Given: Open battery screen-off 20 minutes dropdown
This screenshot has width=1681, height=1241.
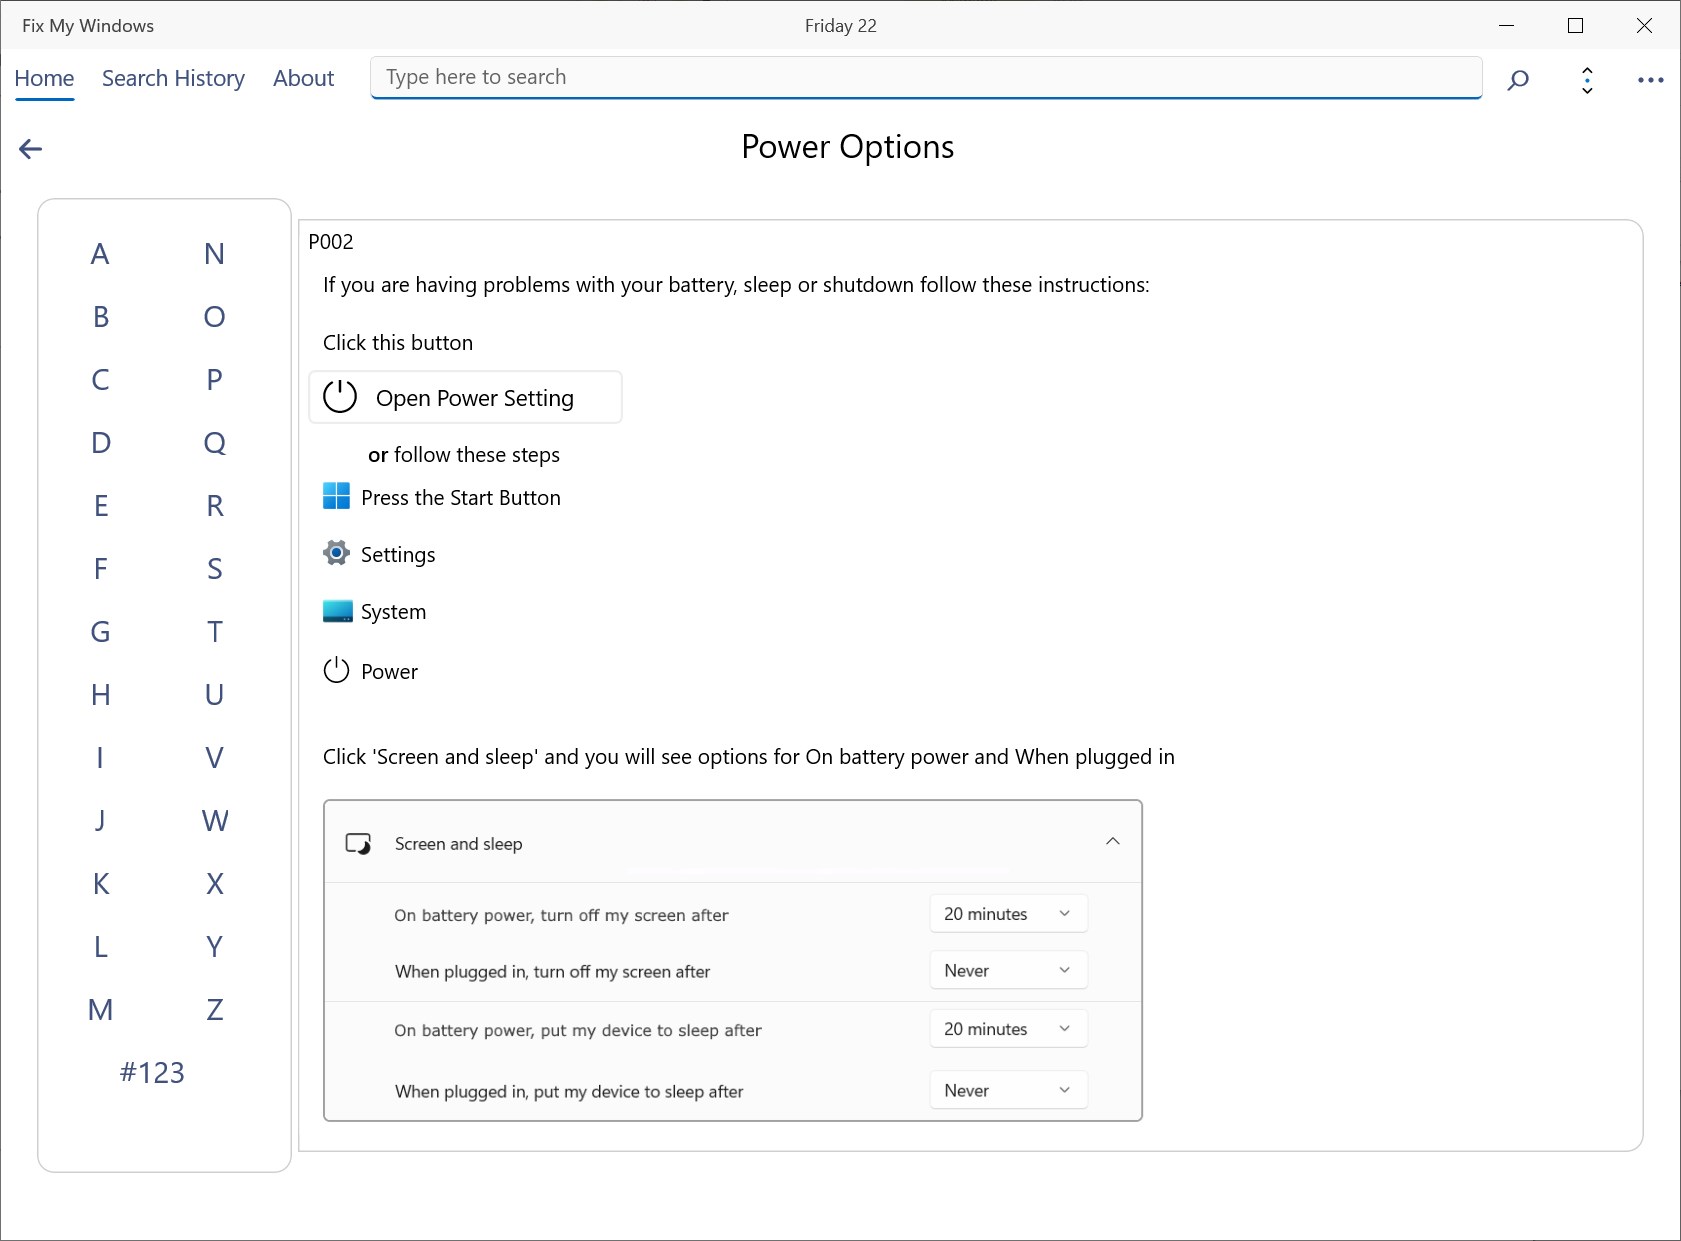Looking at the screenshot, I should click(1008, 914).
